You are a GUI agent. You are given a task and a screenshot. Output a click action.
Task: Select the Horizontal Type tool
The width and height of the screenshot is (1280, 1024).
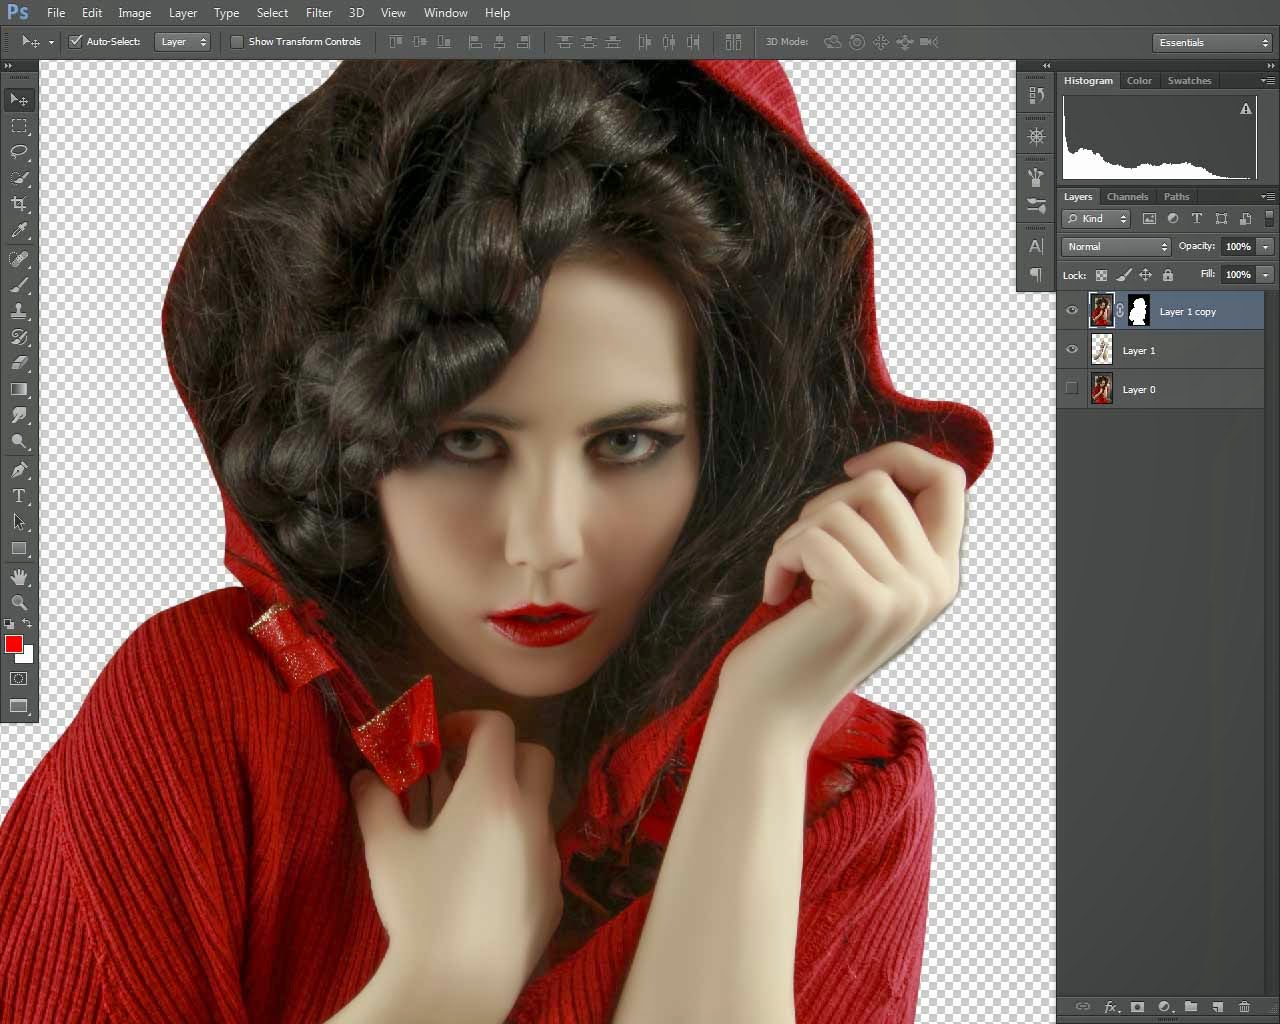(x=19, y=496)
